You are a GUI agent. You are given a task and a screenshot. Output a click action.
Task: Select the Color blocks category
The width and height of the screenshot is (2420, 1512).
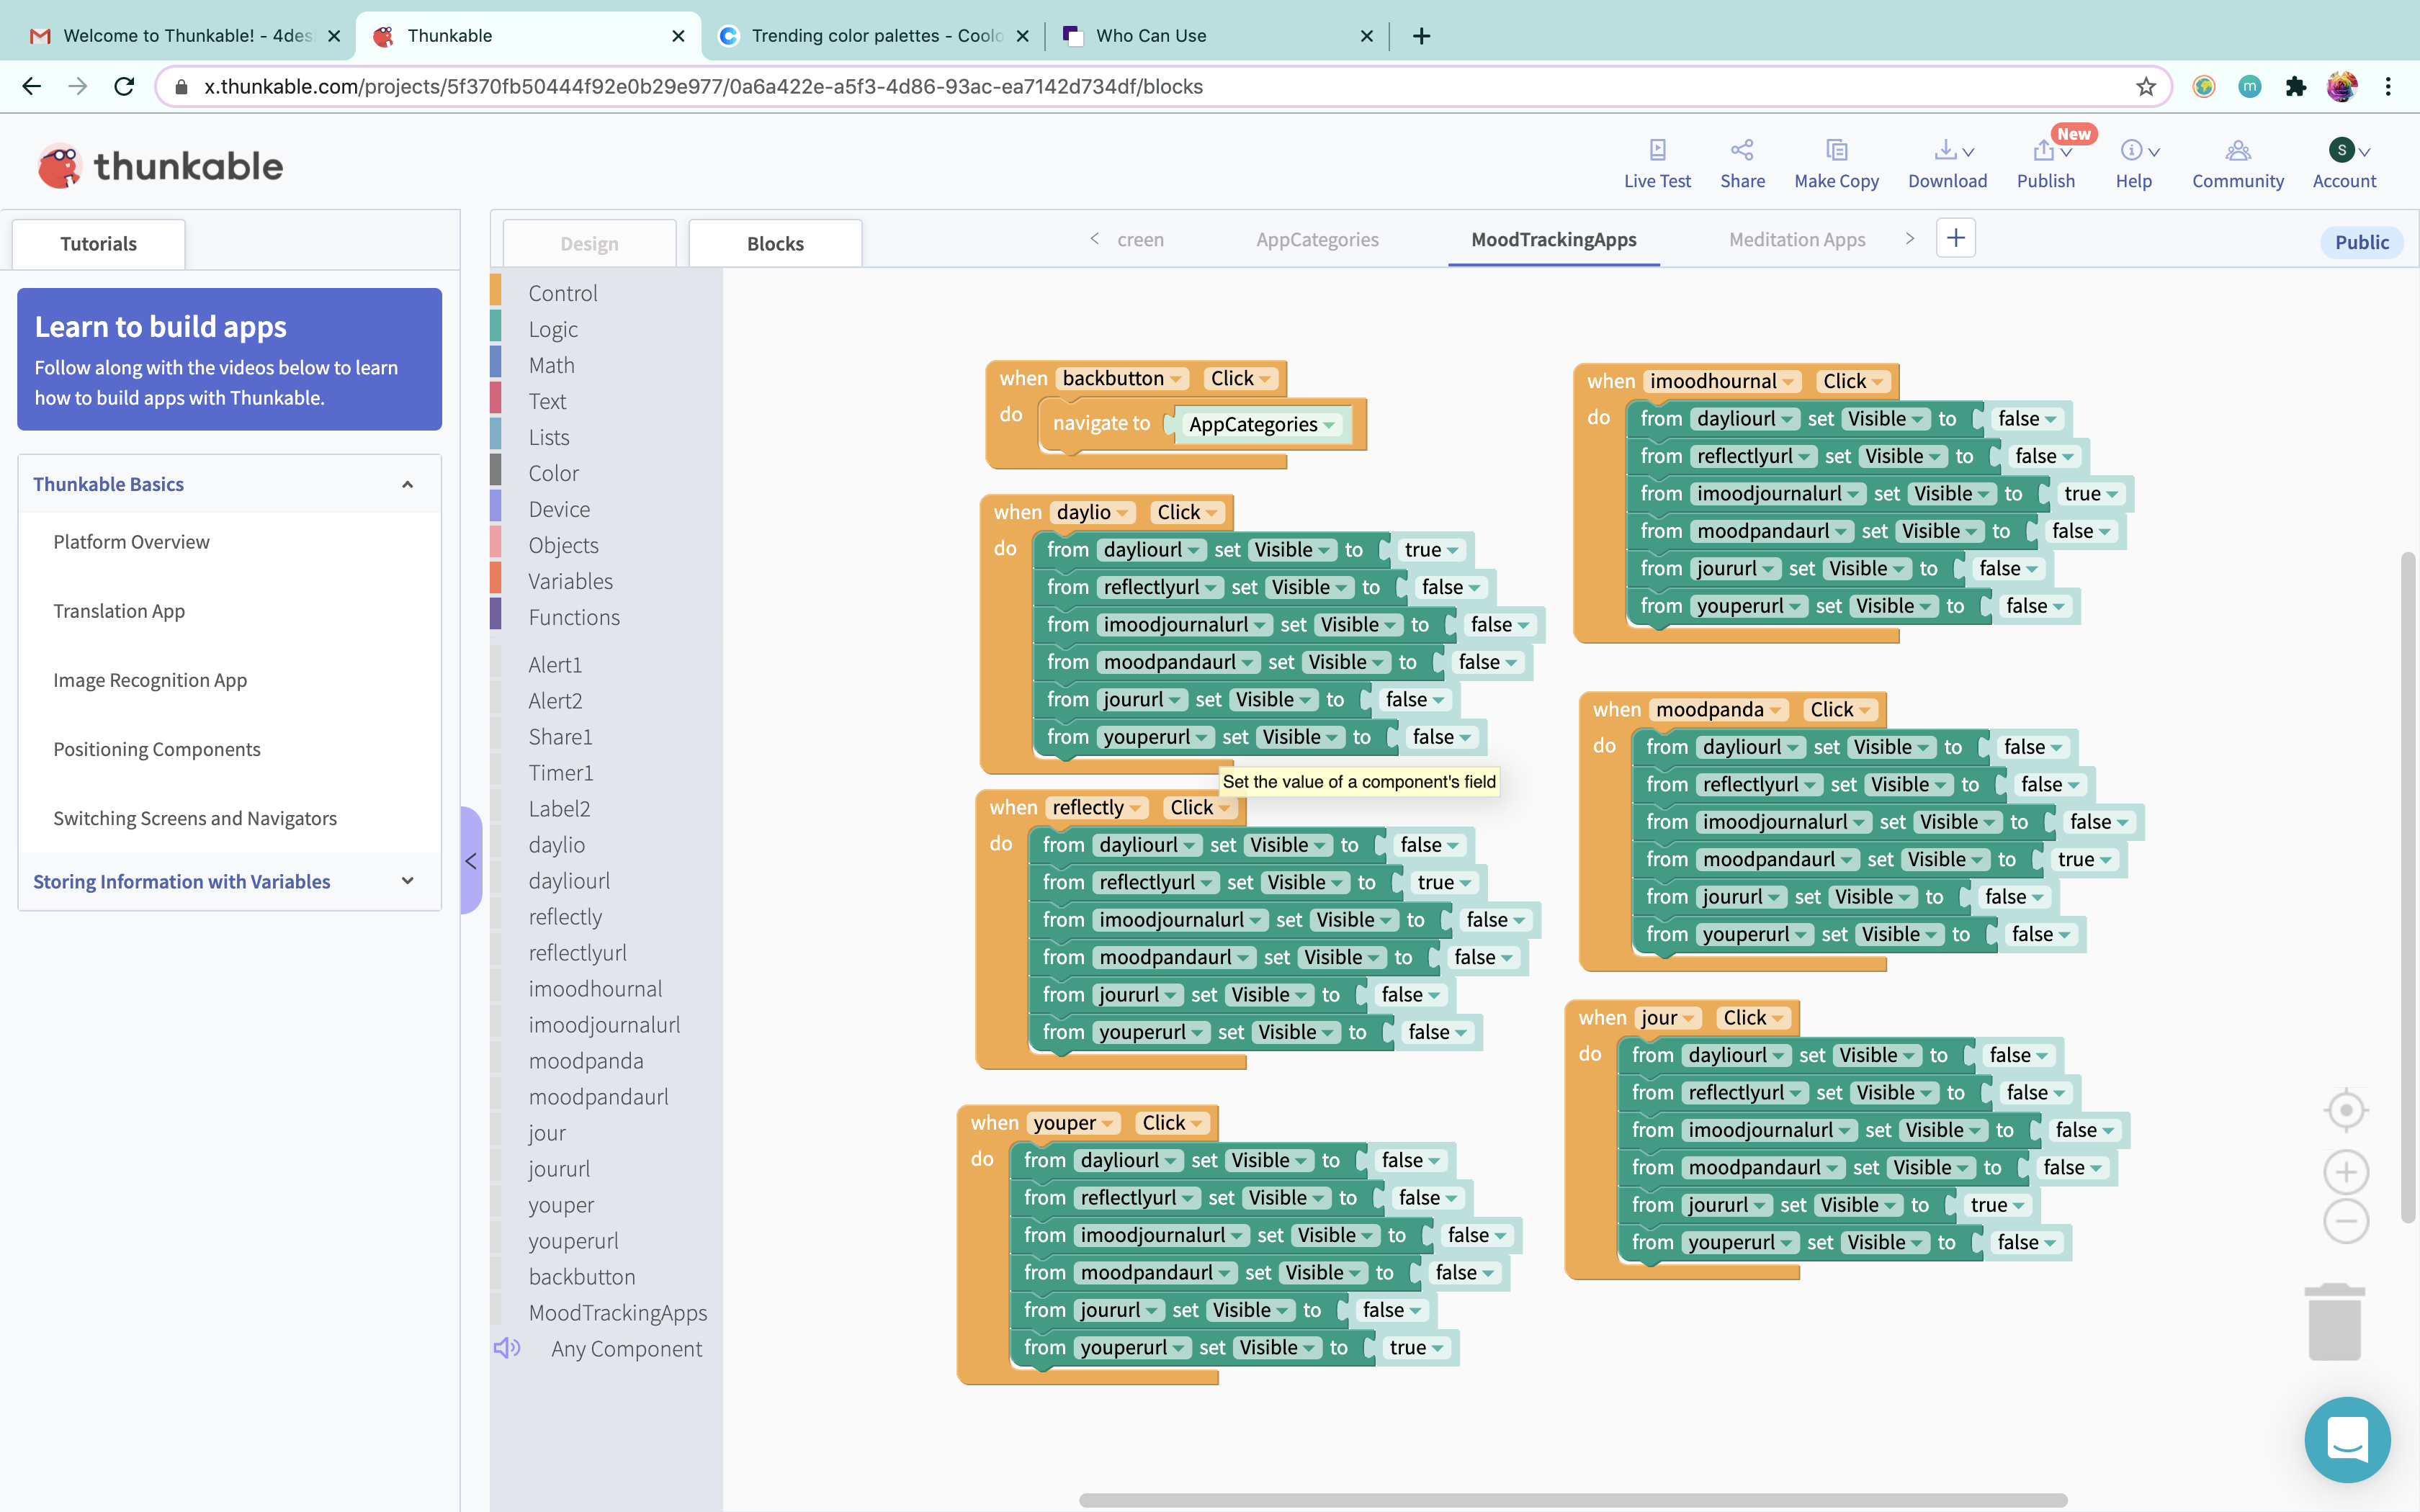click(x=553, y=473)
